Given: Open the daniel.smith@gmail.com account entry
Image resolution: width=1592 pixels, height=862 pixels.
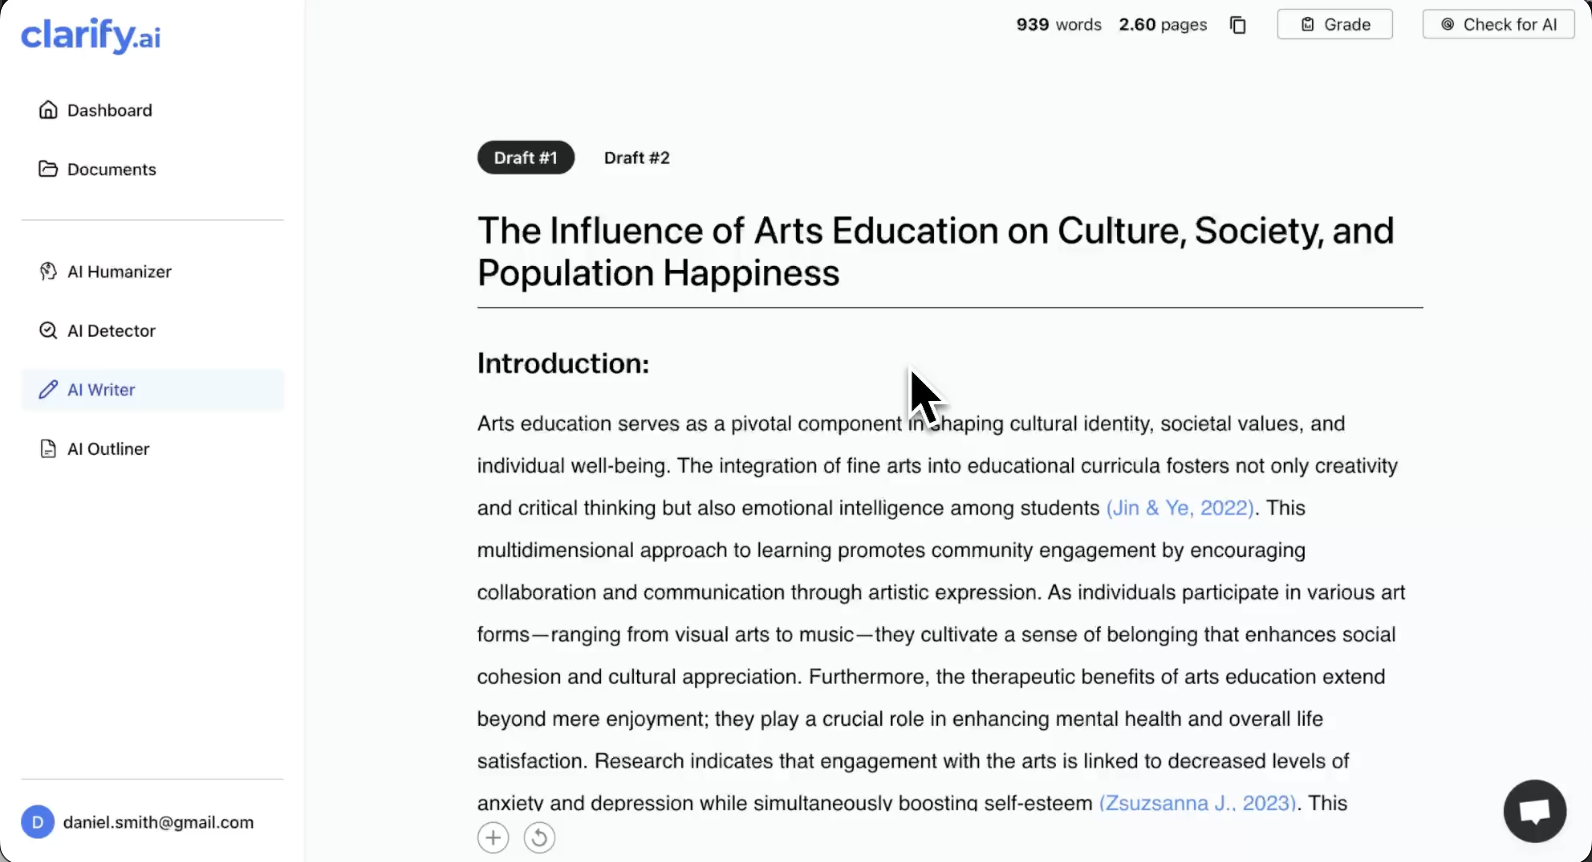Looking at the screenshot, I should pos(158,822).
